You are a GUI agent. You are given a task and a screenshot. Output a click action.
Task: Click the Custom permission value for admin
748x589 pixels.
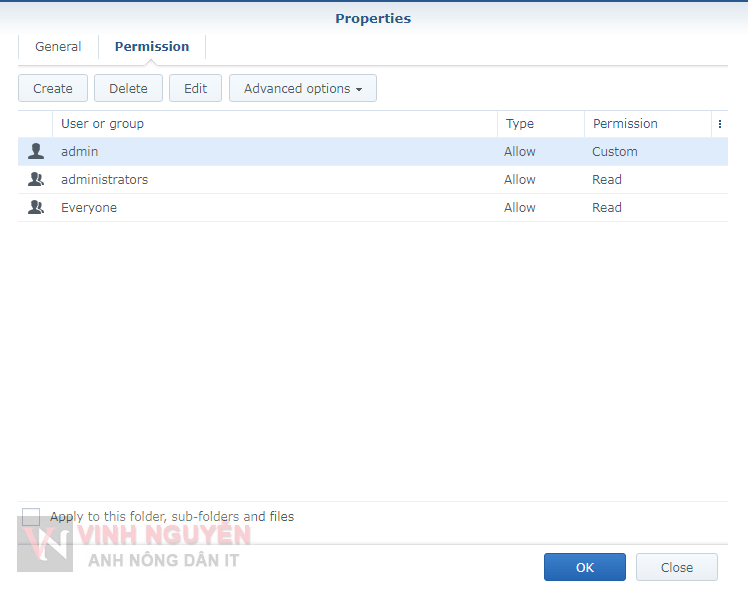tap(615, 152)
